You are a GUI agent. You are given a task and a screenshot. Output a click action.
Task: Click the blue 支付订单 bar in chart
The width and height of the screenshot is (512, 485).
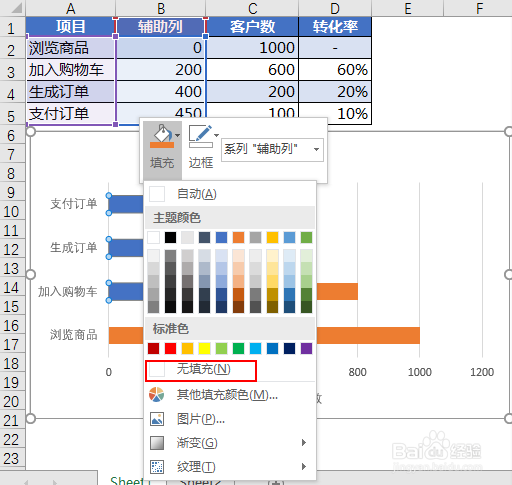click(126, 204)
